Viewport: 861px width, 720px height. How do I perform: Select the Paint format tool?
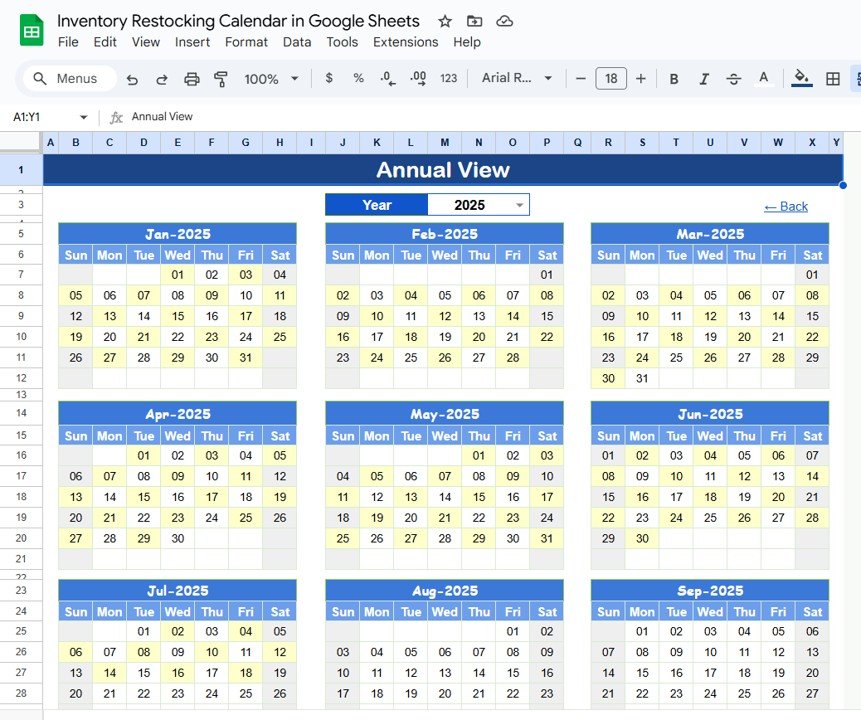click(221, 79)
